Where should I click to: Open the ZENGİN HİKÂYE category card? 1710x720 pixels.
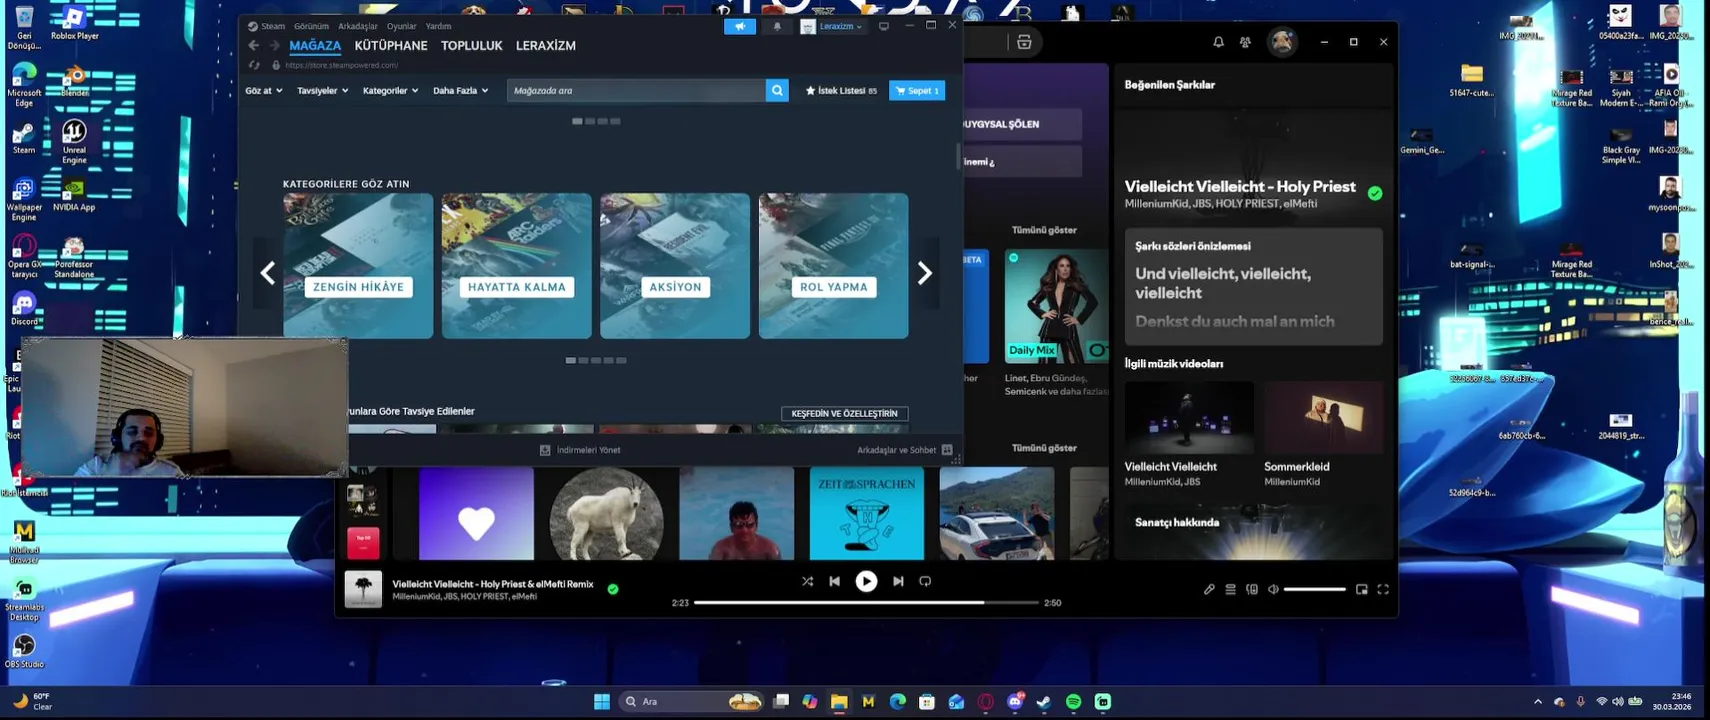(x=358, y=266)
